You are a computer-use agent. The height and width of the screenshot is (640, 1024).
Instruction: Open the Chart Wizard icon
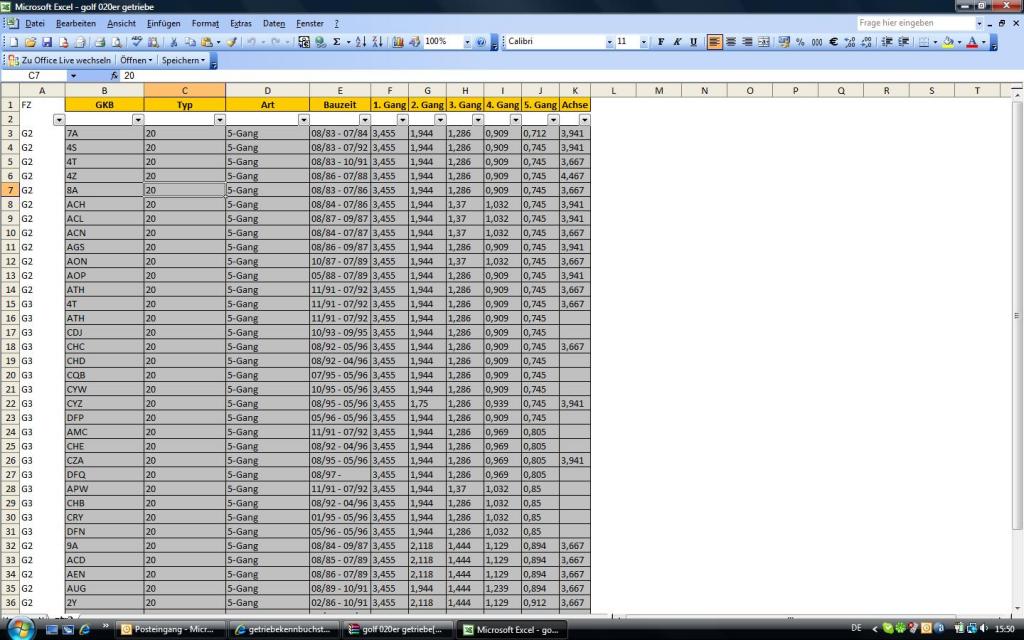(398, 42)
